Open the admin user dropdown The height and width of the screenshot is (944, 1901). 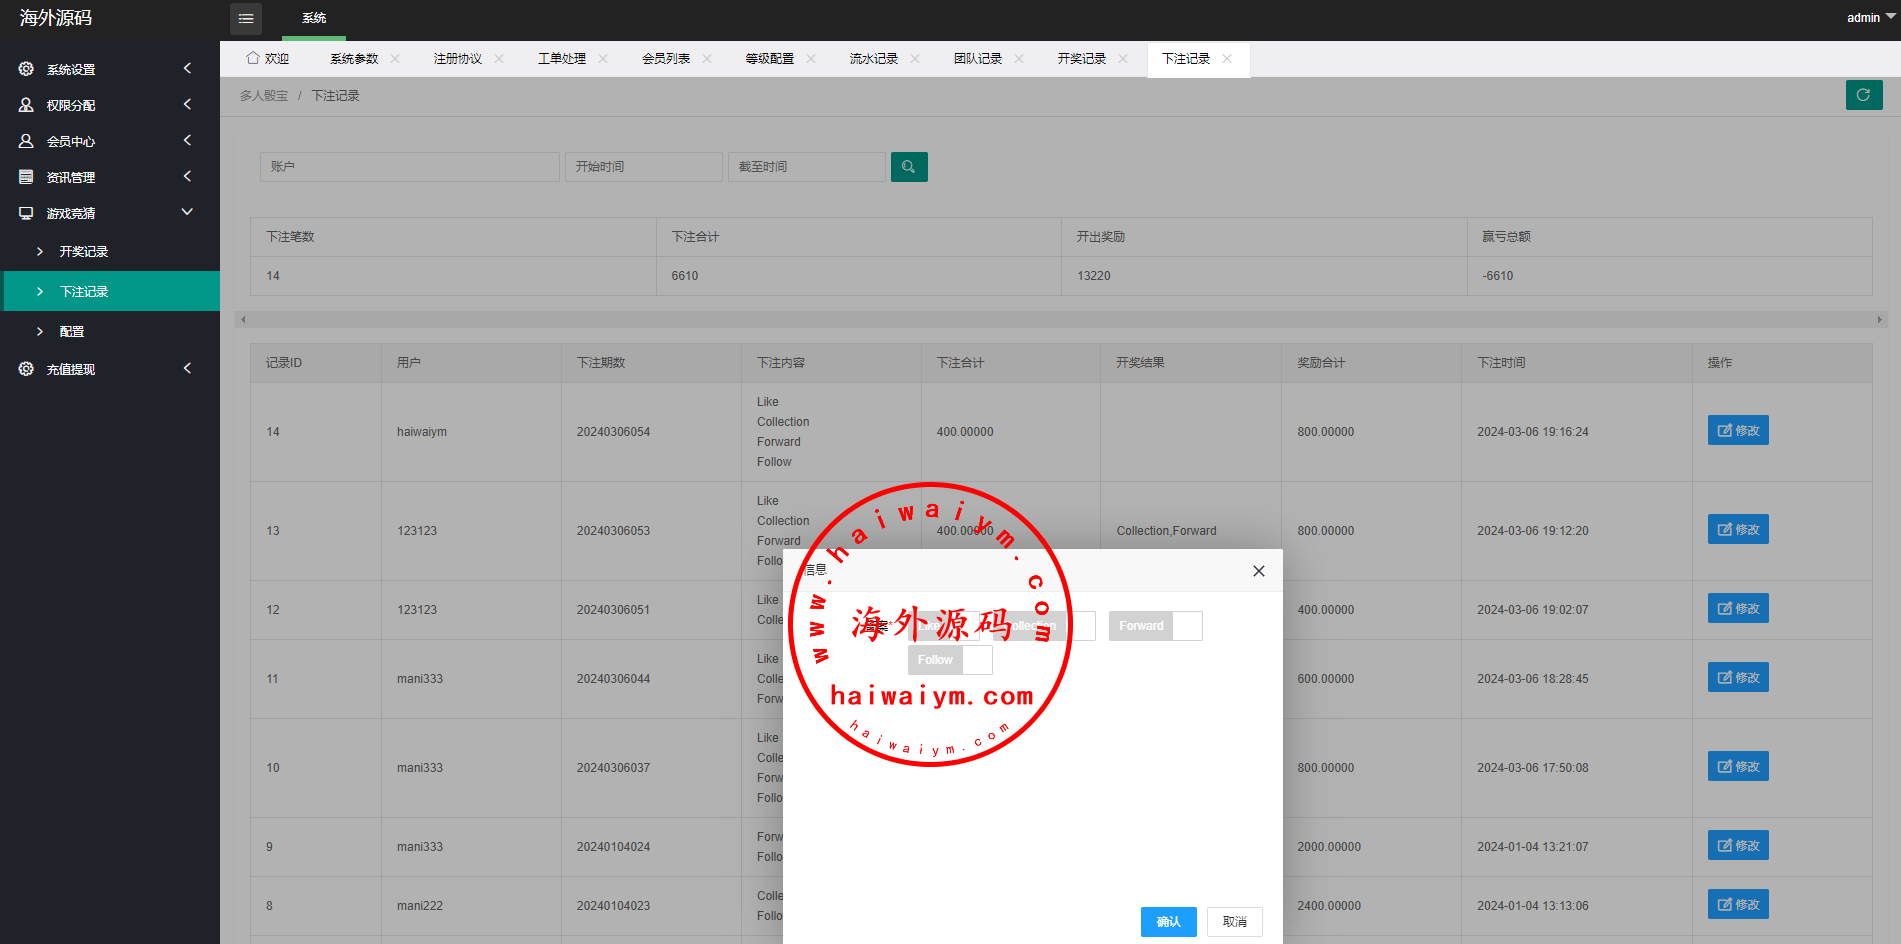[1869, 17]
